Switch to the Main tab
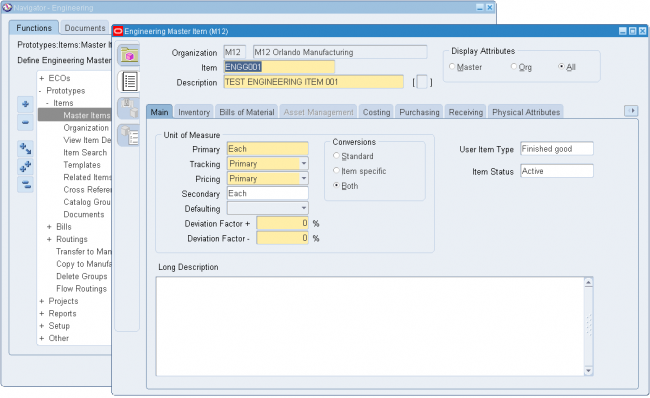Viewport: 650px width, 398px height. point(159,112)
